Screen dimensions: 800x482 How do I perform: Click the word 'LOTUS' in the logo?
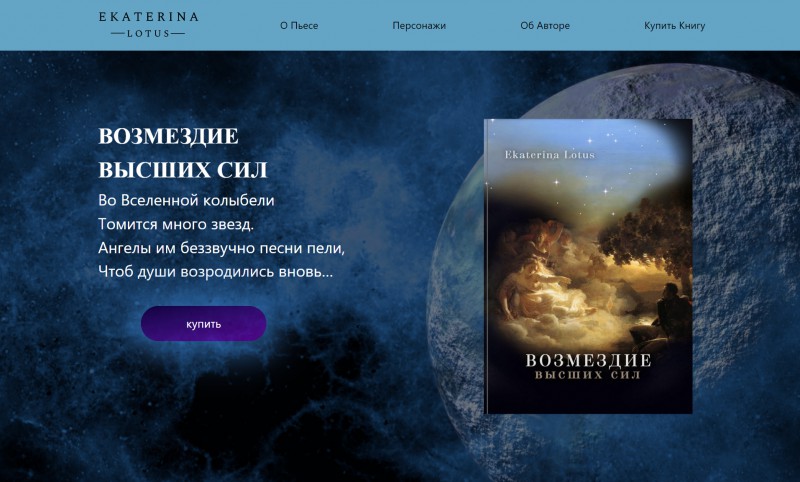click(x=148, y=34)
